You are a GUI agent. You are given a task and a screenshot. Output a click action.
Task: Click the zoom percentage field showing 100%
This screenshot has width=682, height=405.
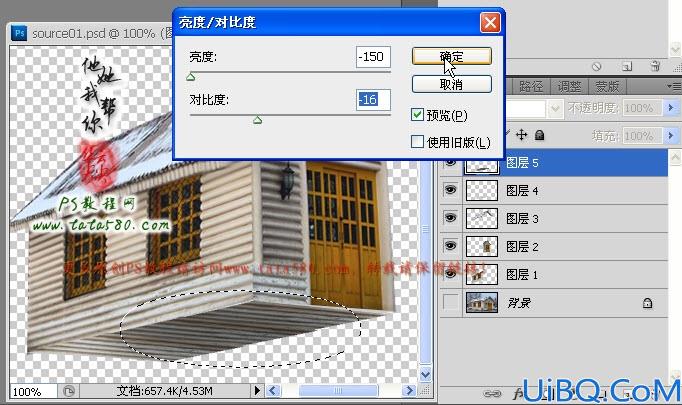[33, 392]
